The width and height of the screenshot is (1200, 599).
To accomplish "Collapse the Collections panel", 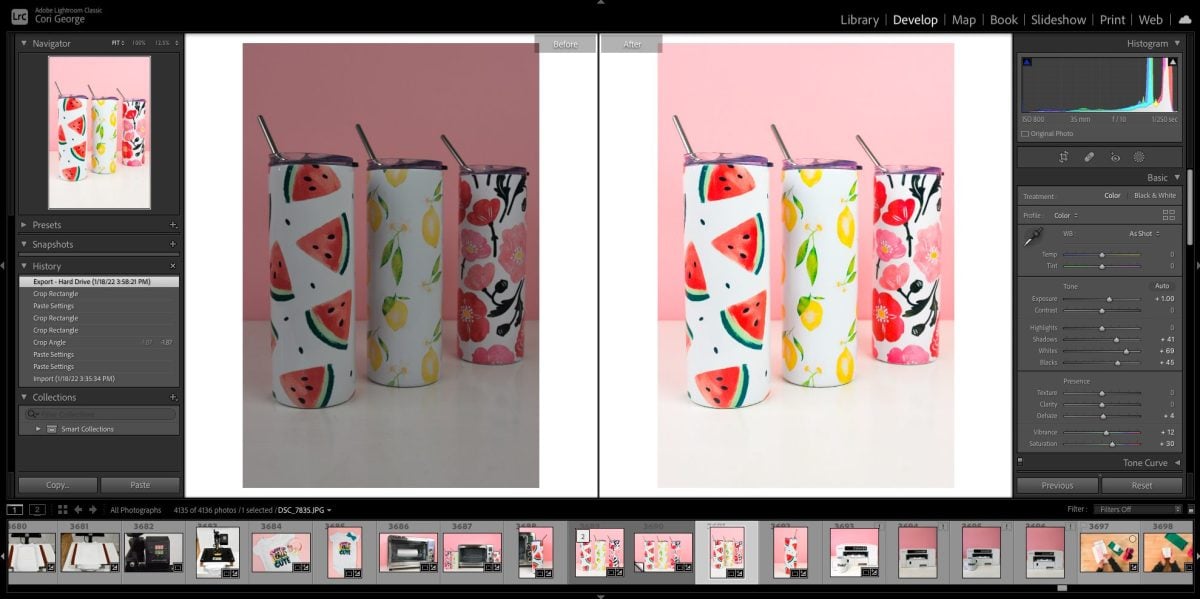I will point(24,397).
